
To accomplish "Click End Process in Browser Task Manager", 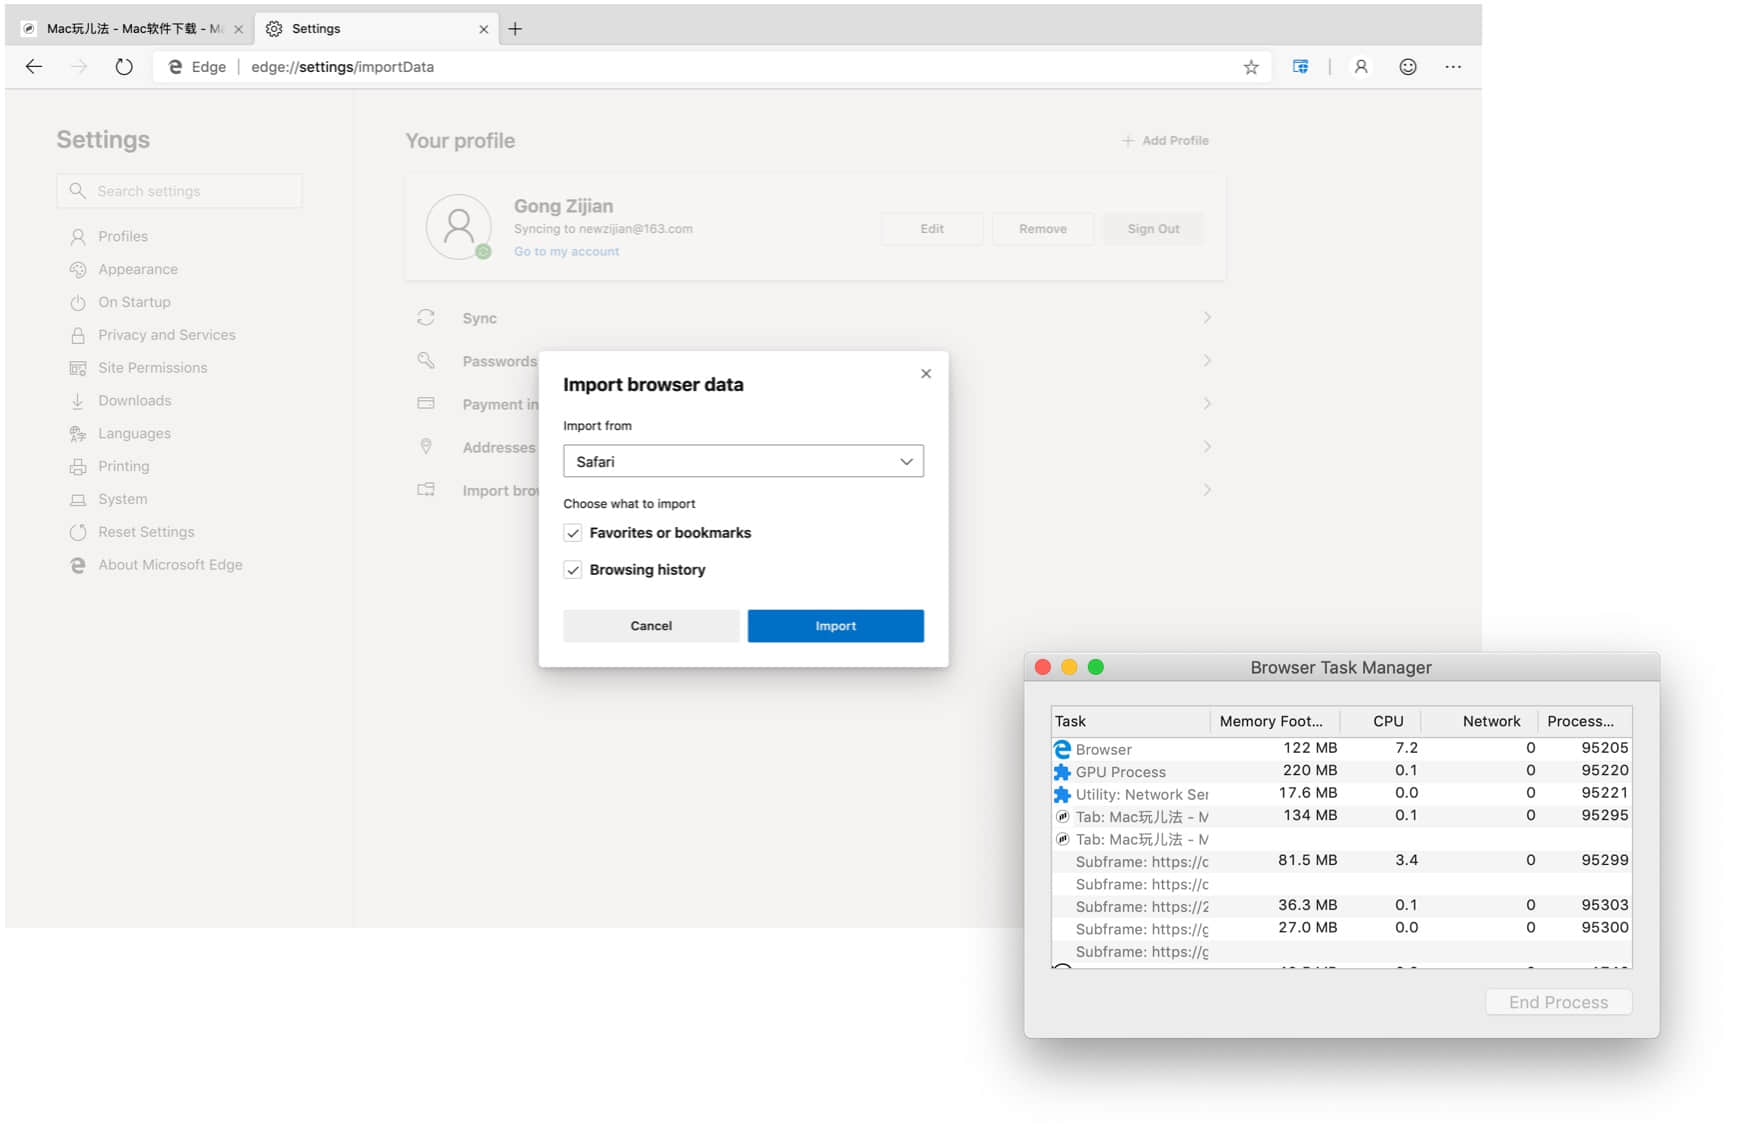I will pyautogui.click(x=1558, y=1002).
